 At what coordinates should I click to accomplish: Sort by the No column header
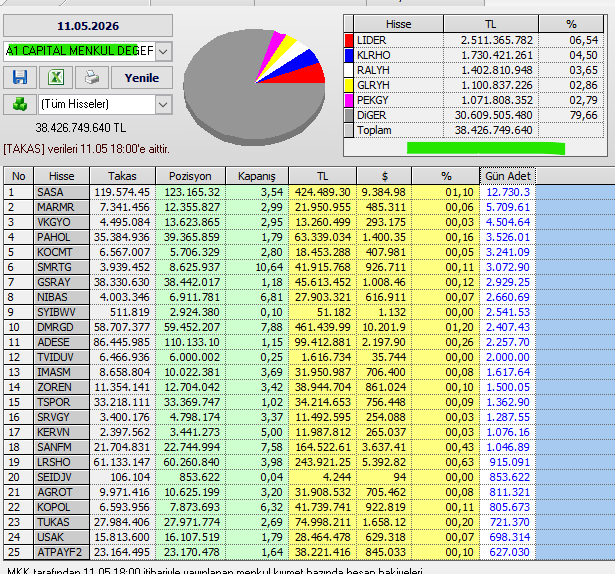coord(18,176)
